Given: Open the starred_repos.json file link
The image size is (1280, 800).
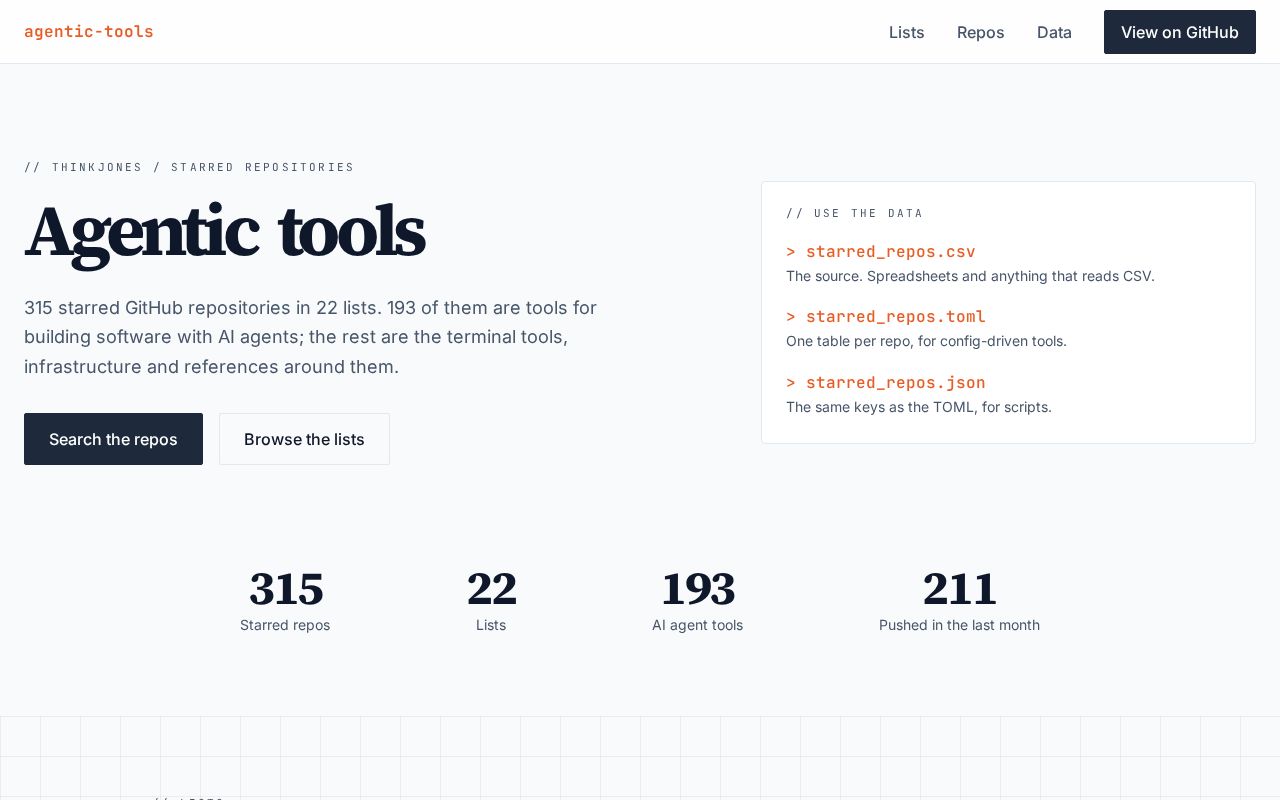Looking at the screenshot, I should click(886, 383).
